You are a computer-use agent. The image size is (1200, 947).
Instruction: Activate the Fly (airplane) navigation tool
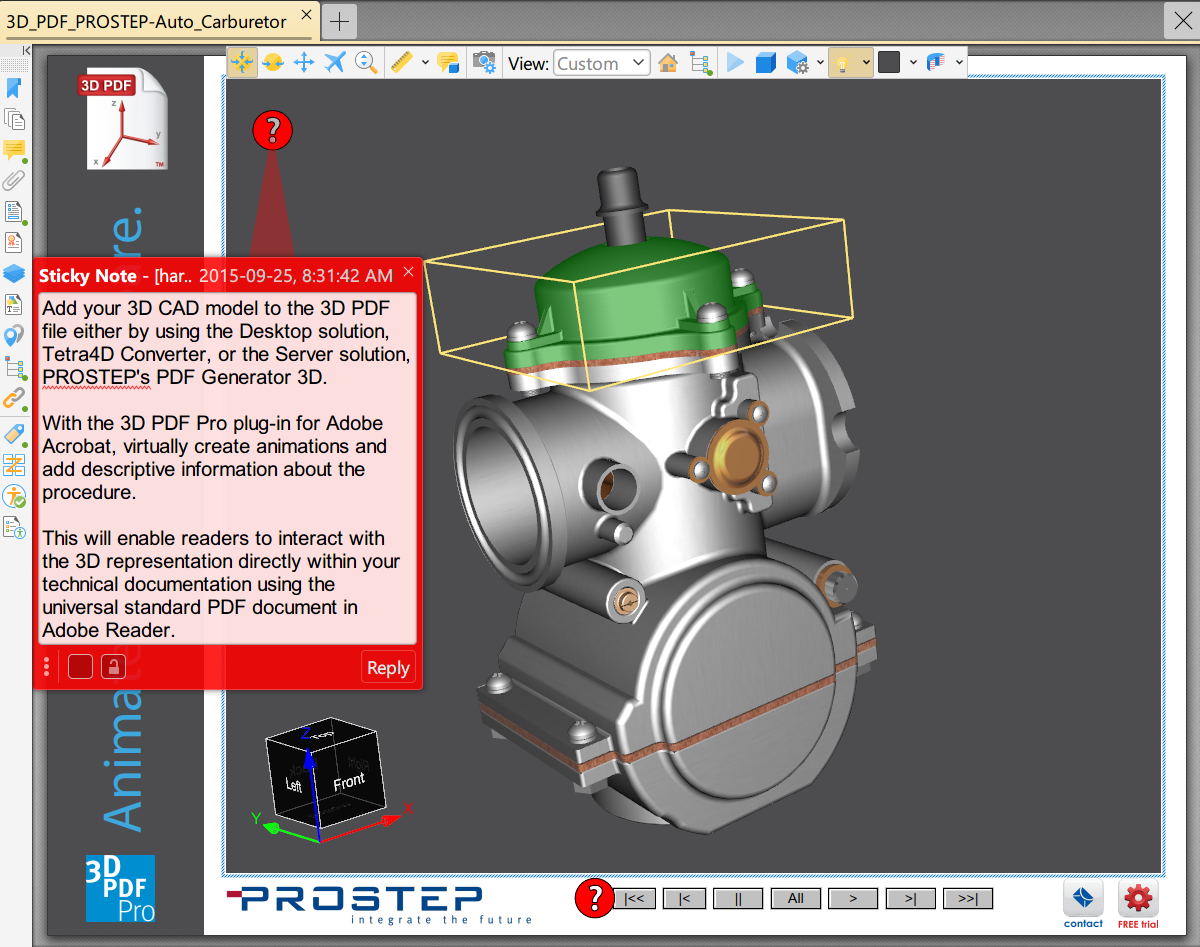point(335,63)
